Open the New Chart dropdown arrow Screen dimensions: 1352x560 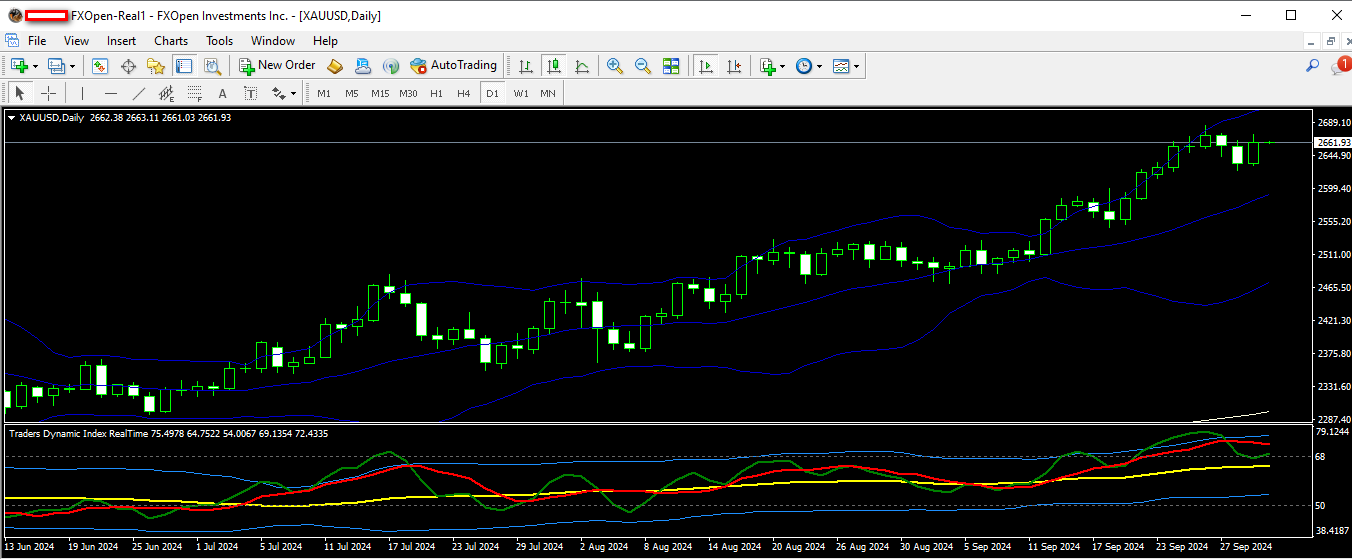(35, 66)
